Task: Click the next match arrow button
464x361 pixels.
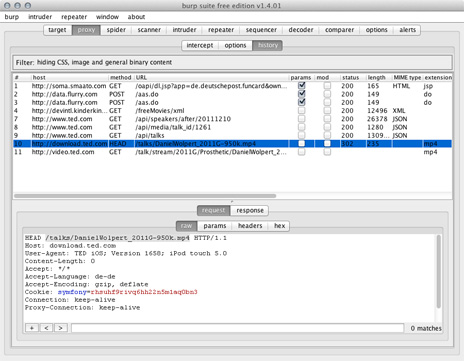Action: [x=61, y=328]
